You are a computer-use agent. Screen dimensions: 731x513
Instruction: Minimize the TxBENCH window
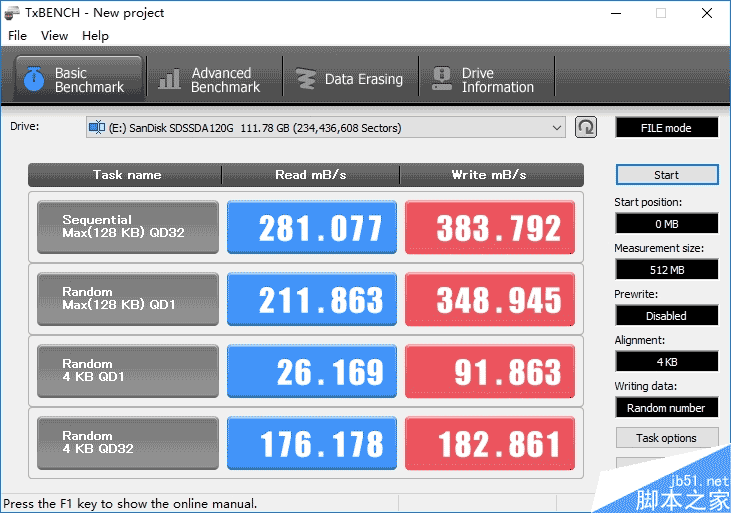click(616, 13)
